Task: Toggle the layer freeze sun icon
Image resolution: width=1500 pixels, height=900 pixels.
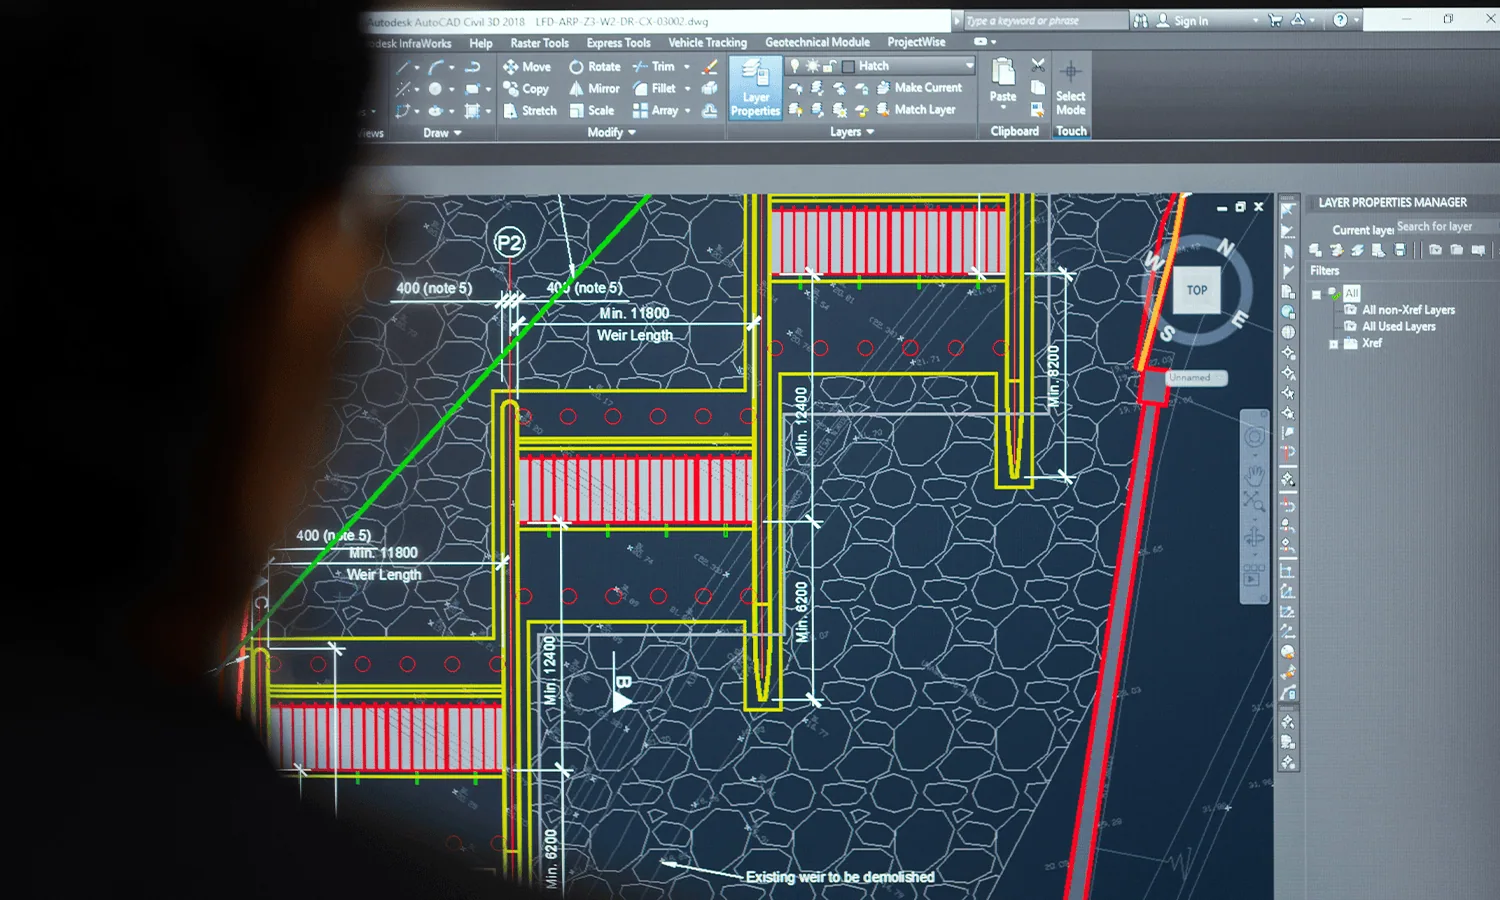Action: tap(812, 66)
